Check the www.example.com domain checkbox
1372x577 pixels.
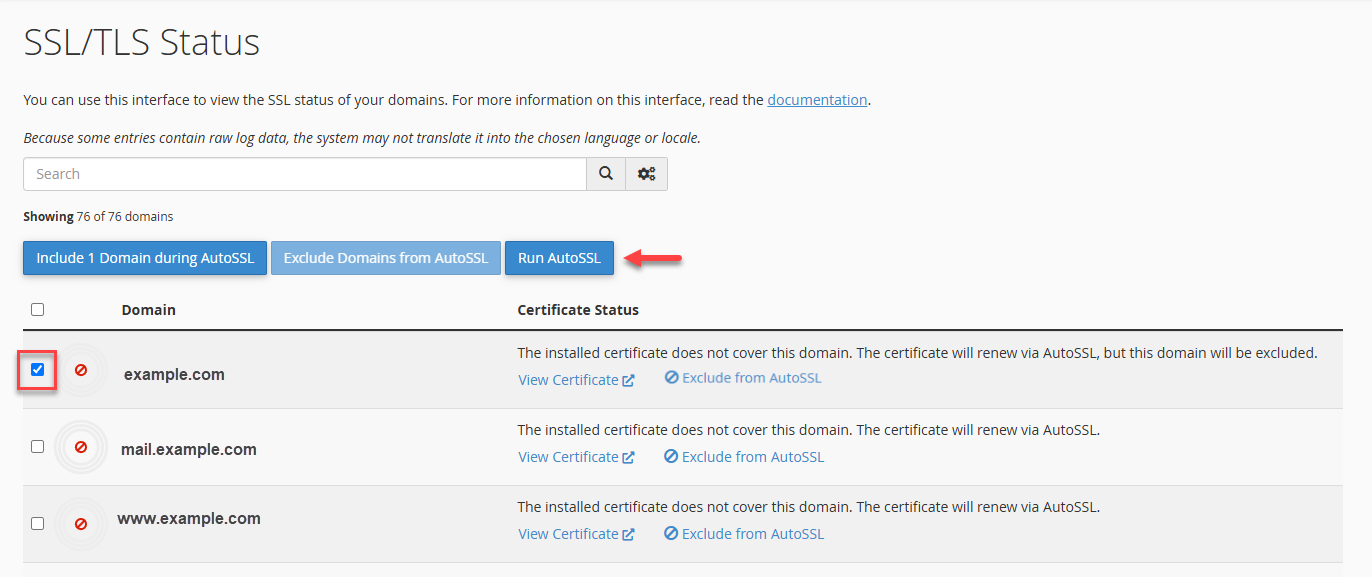click(x=37, y=523)
